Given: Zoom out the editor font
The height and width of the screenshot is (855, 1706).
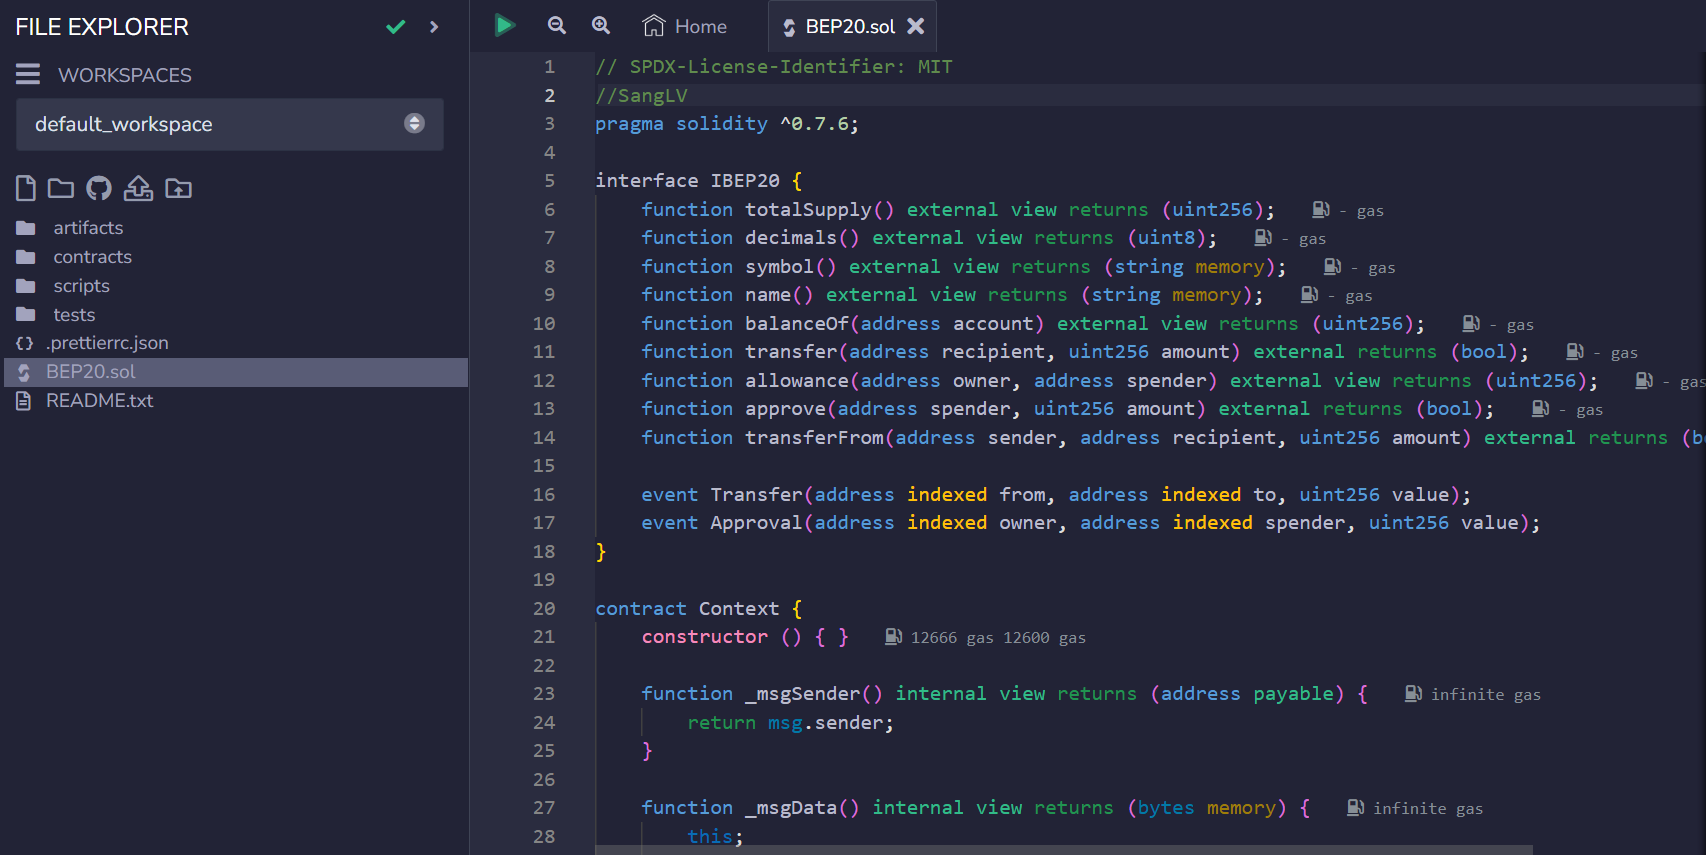Looking at the screenshot, I should pos(557,25).
